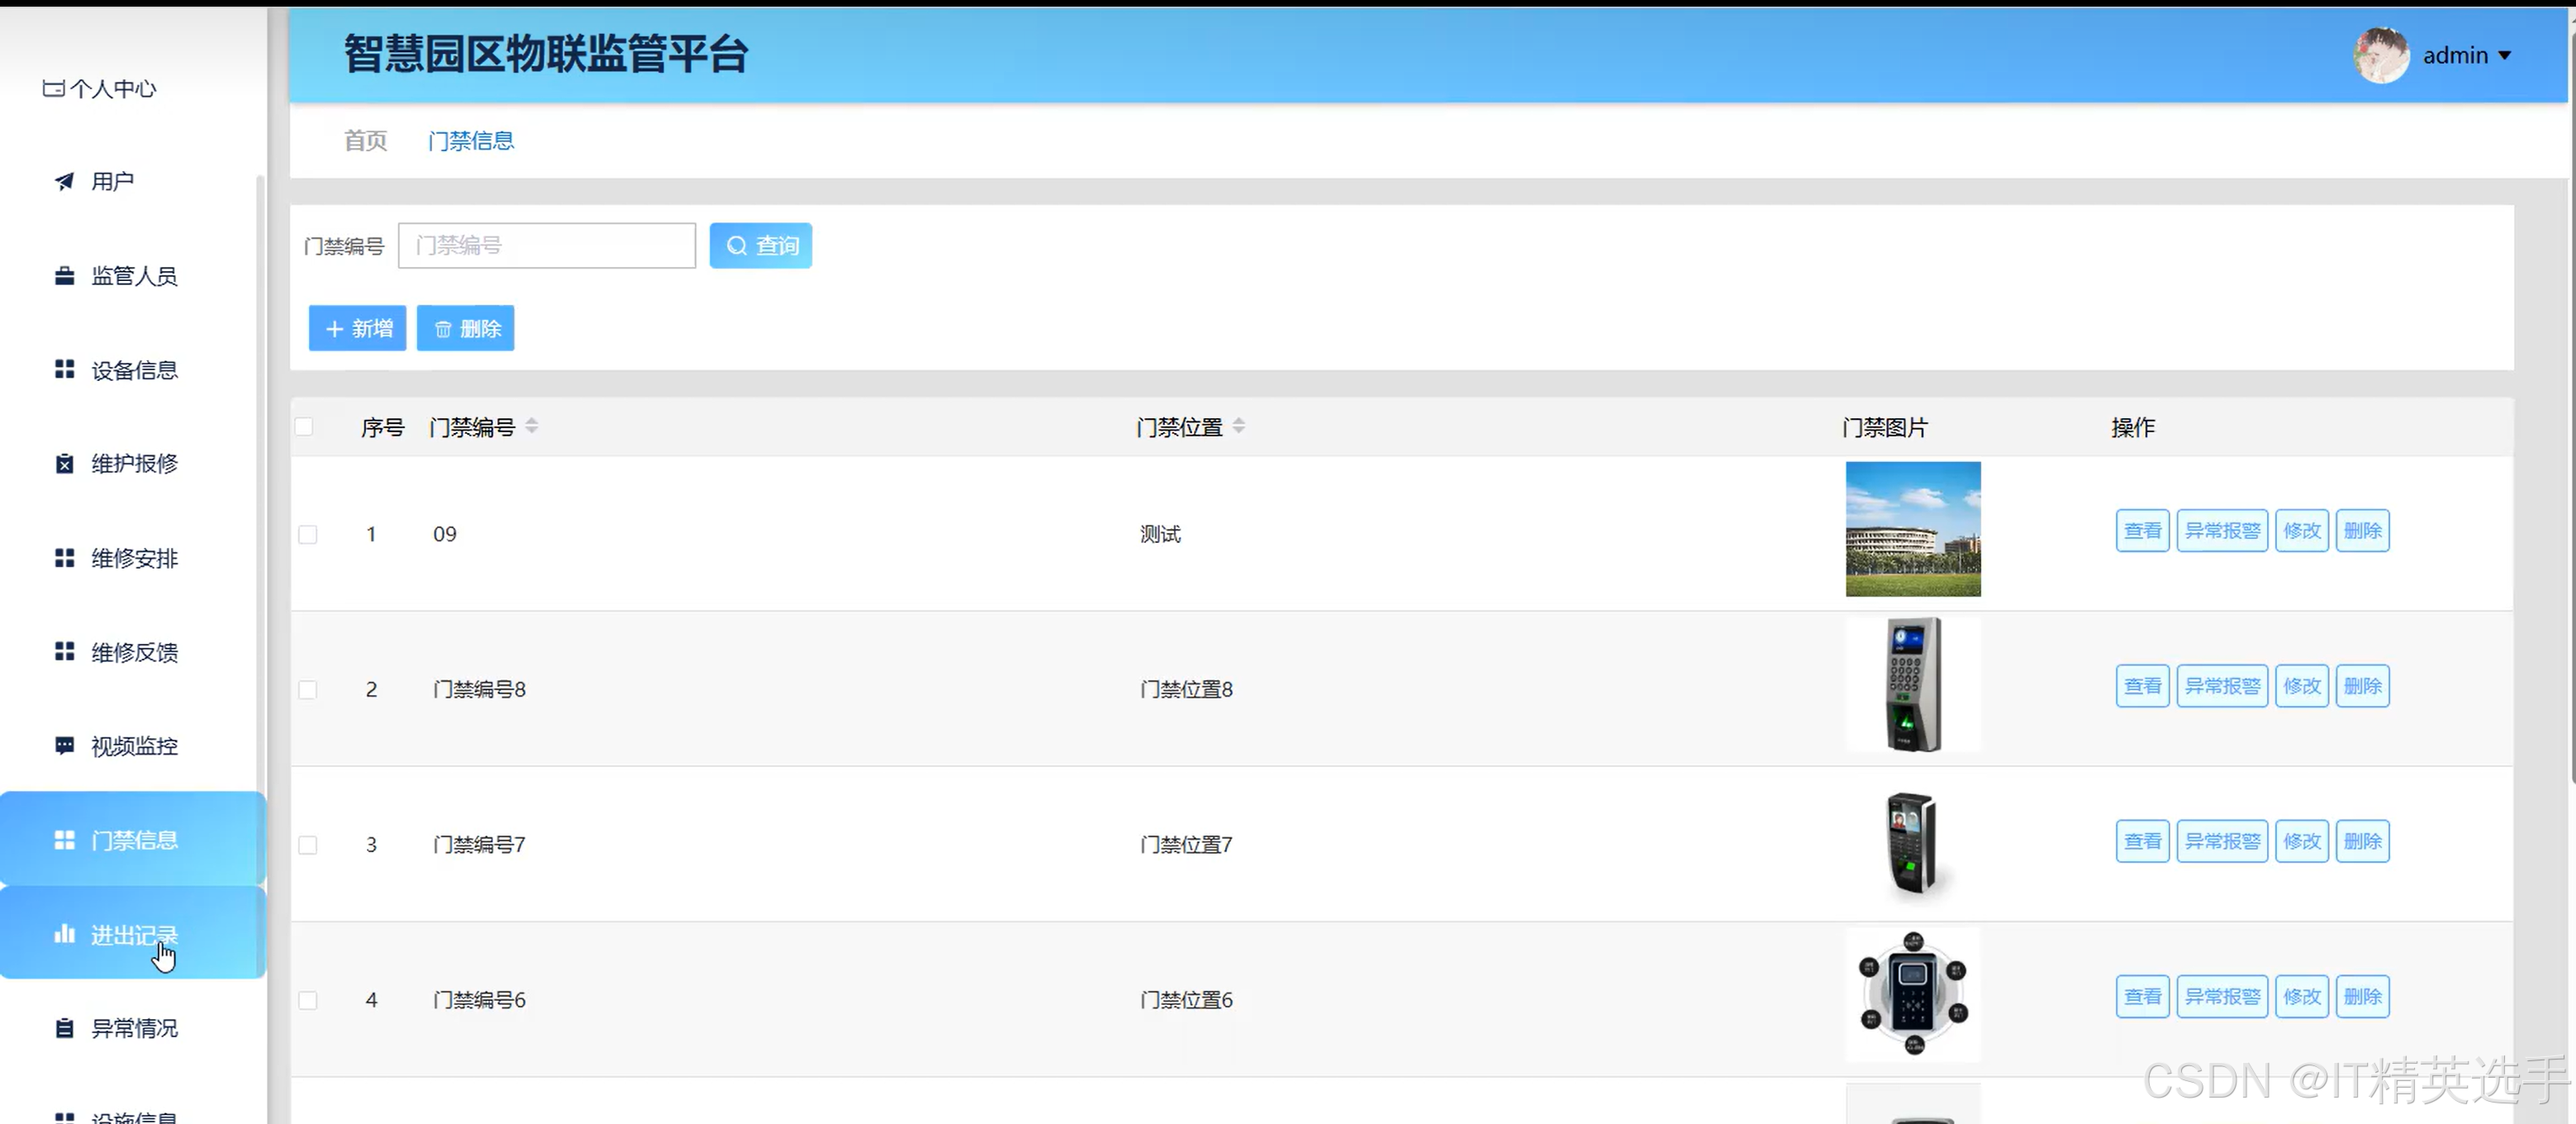
Task: Open the device thumbnail in row 门禁编号8
Action: (1913, 685)
